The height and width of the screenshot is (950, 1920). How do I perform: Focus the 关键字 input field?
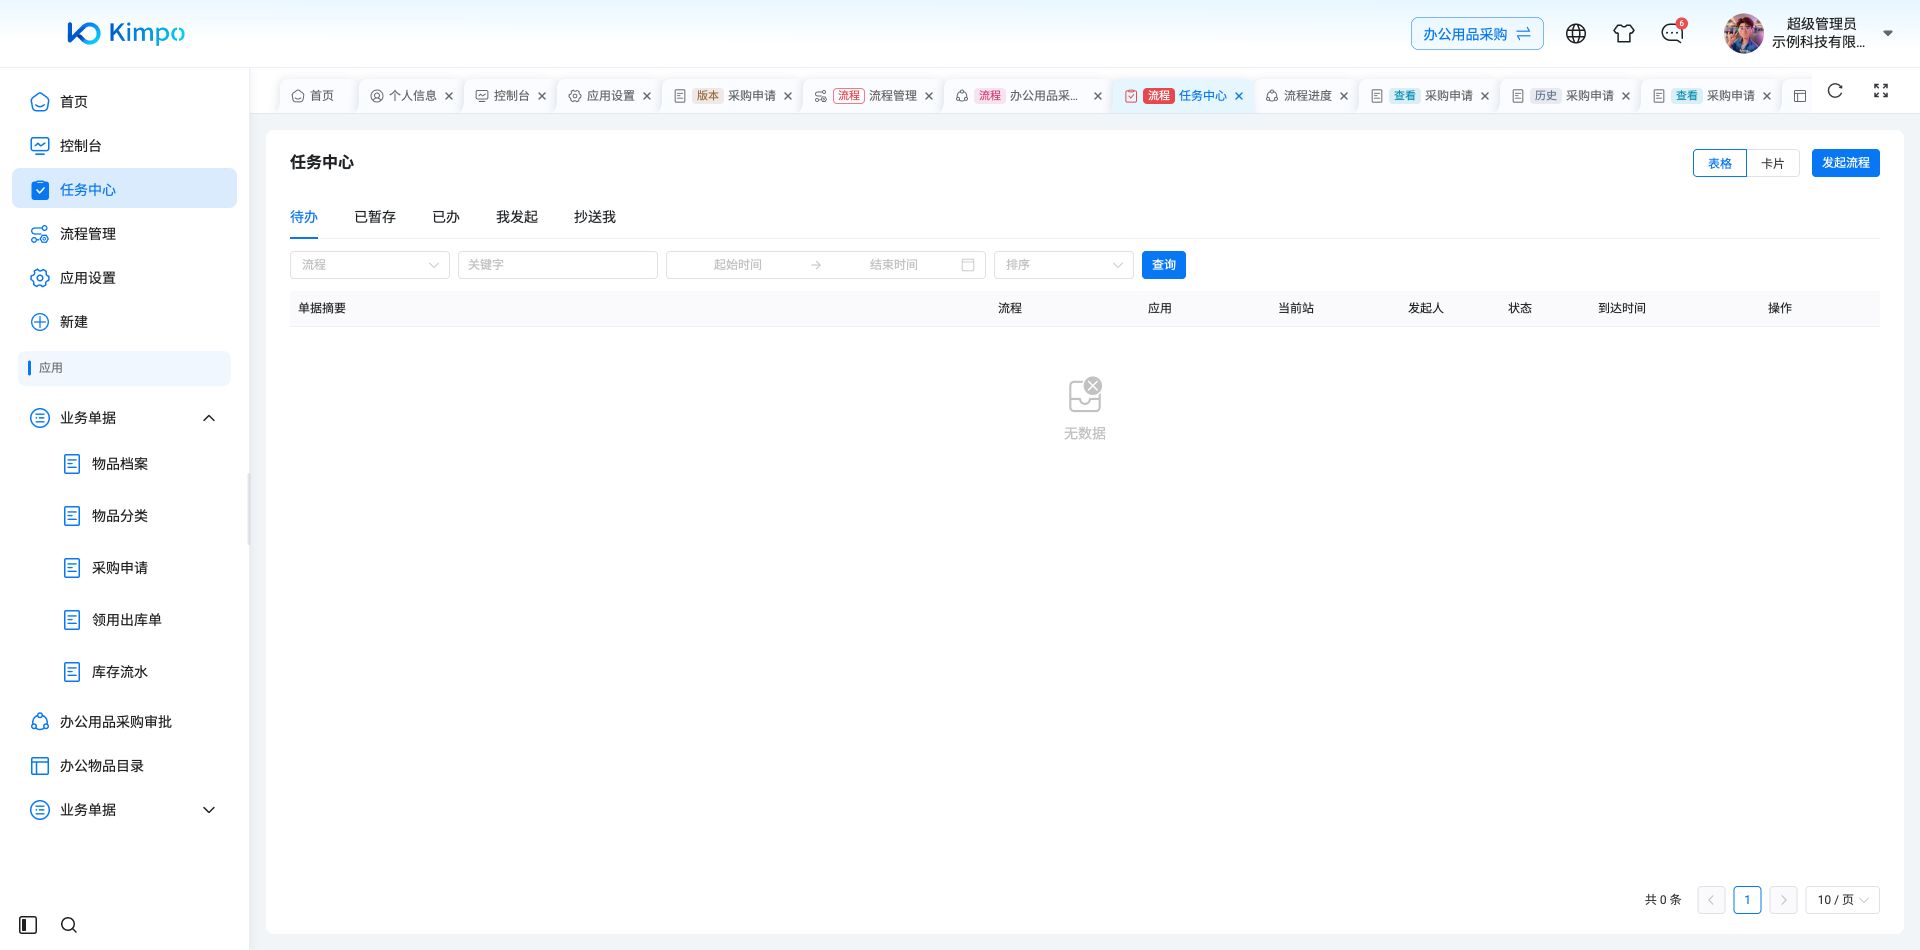[x=558, y=265]
